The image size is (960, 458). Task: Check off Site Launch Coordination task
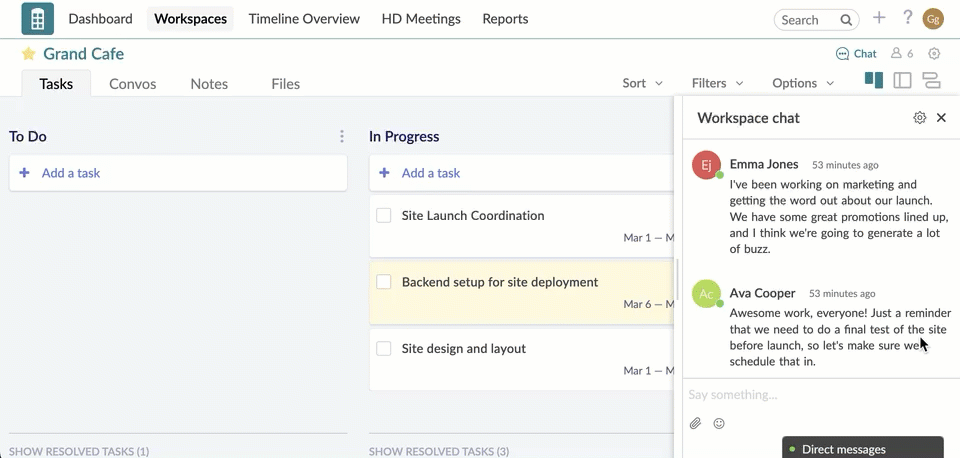pyautogui.click(x=384, y=216)
